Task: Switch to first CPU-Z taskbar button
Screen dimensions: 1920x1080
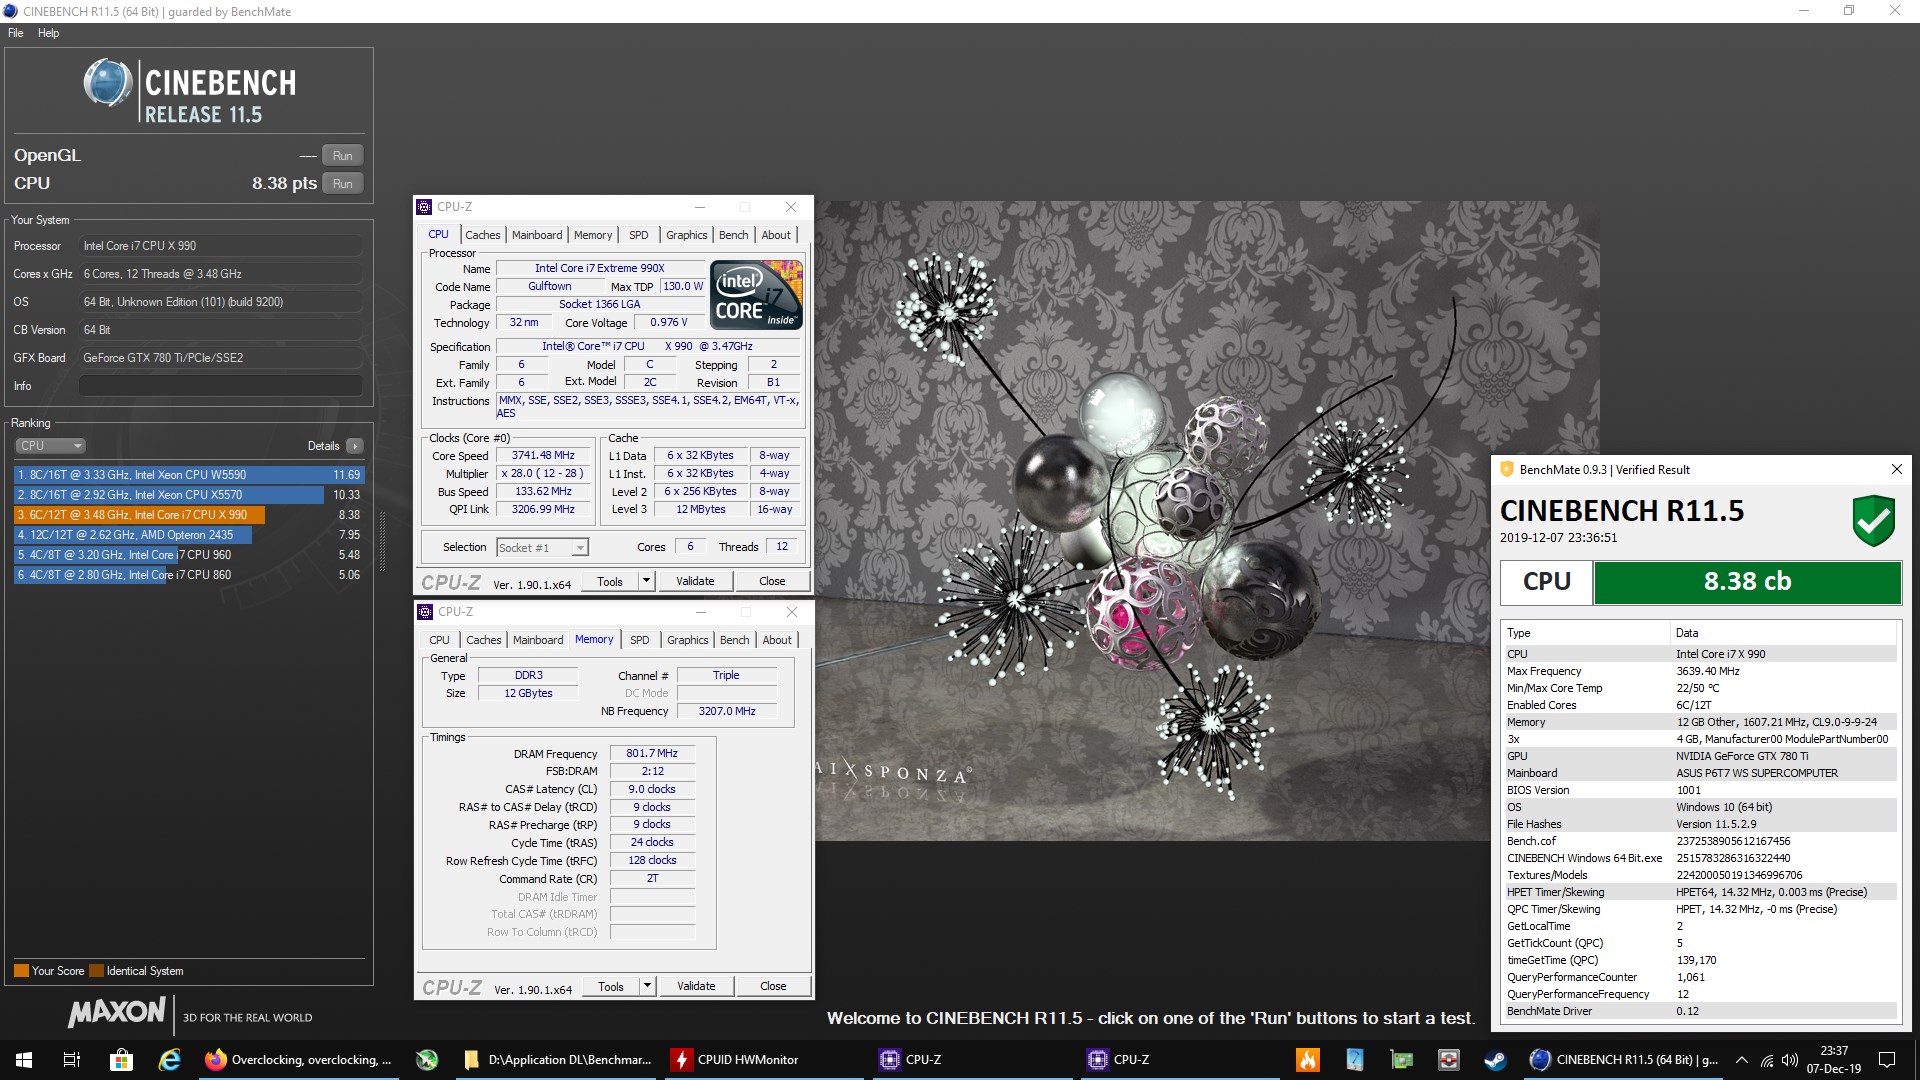Action: tap(970, 1060)
